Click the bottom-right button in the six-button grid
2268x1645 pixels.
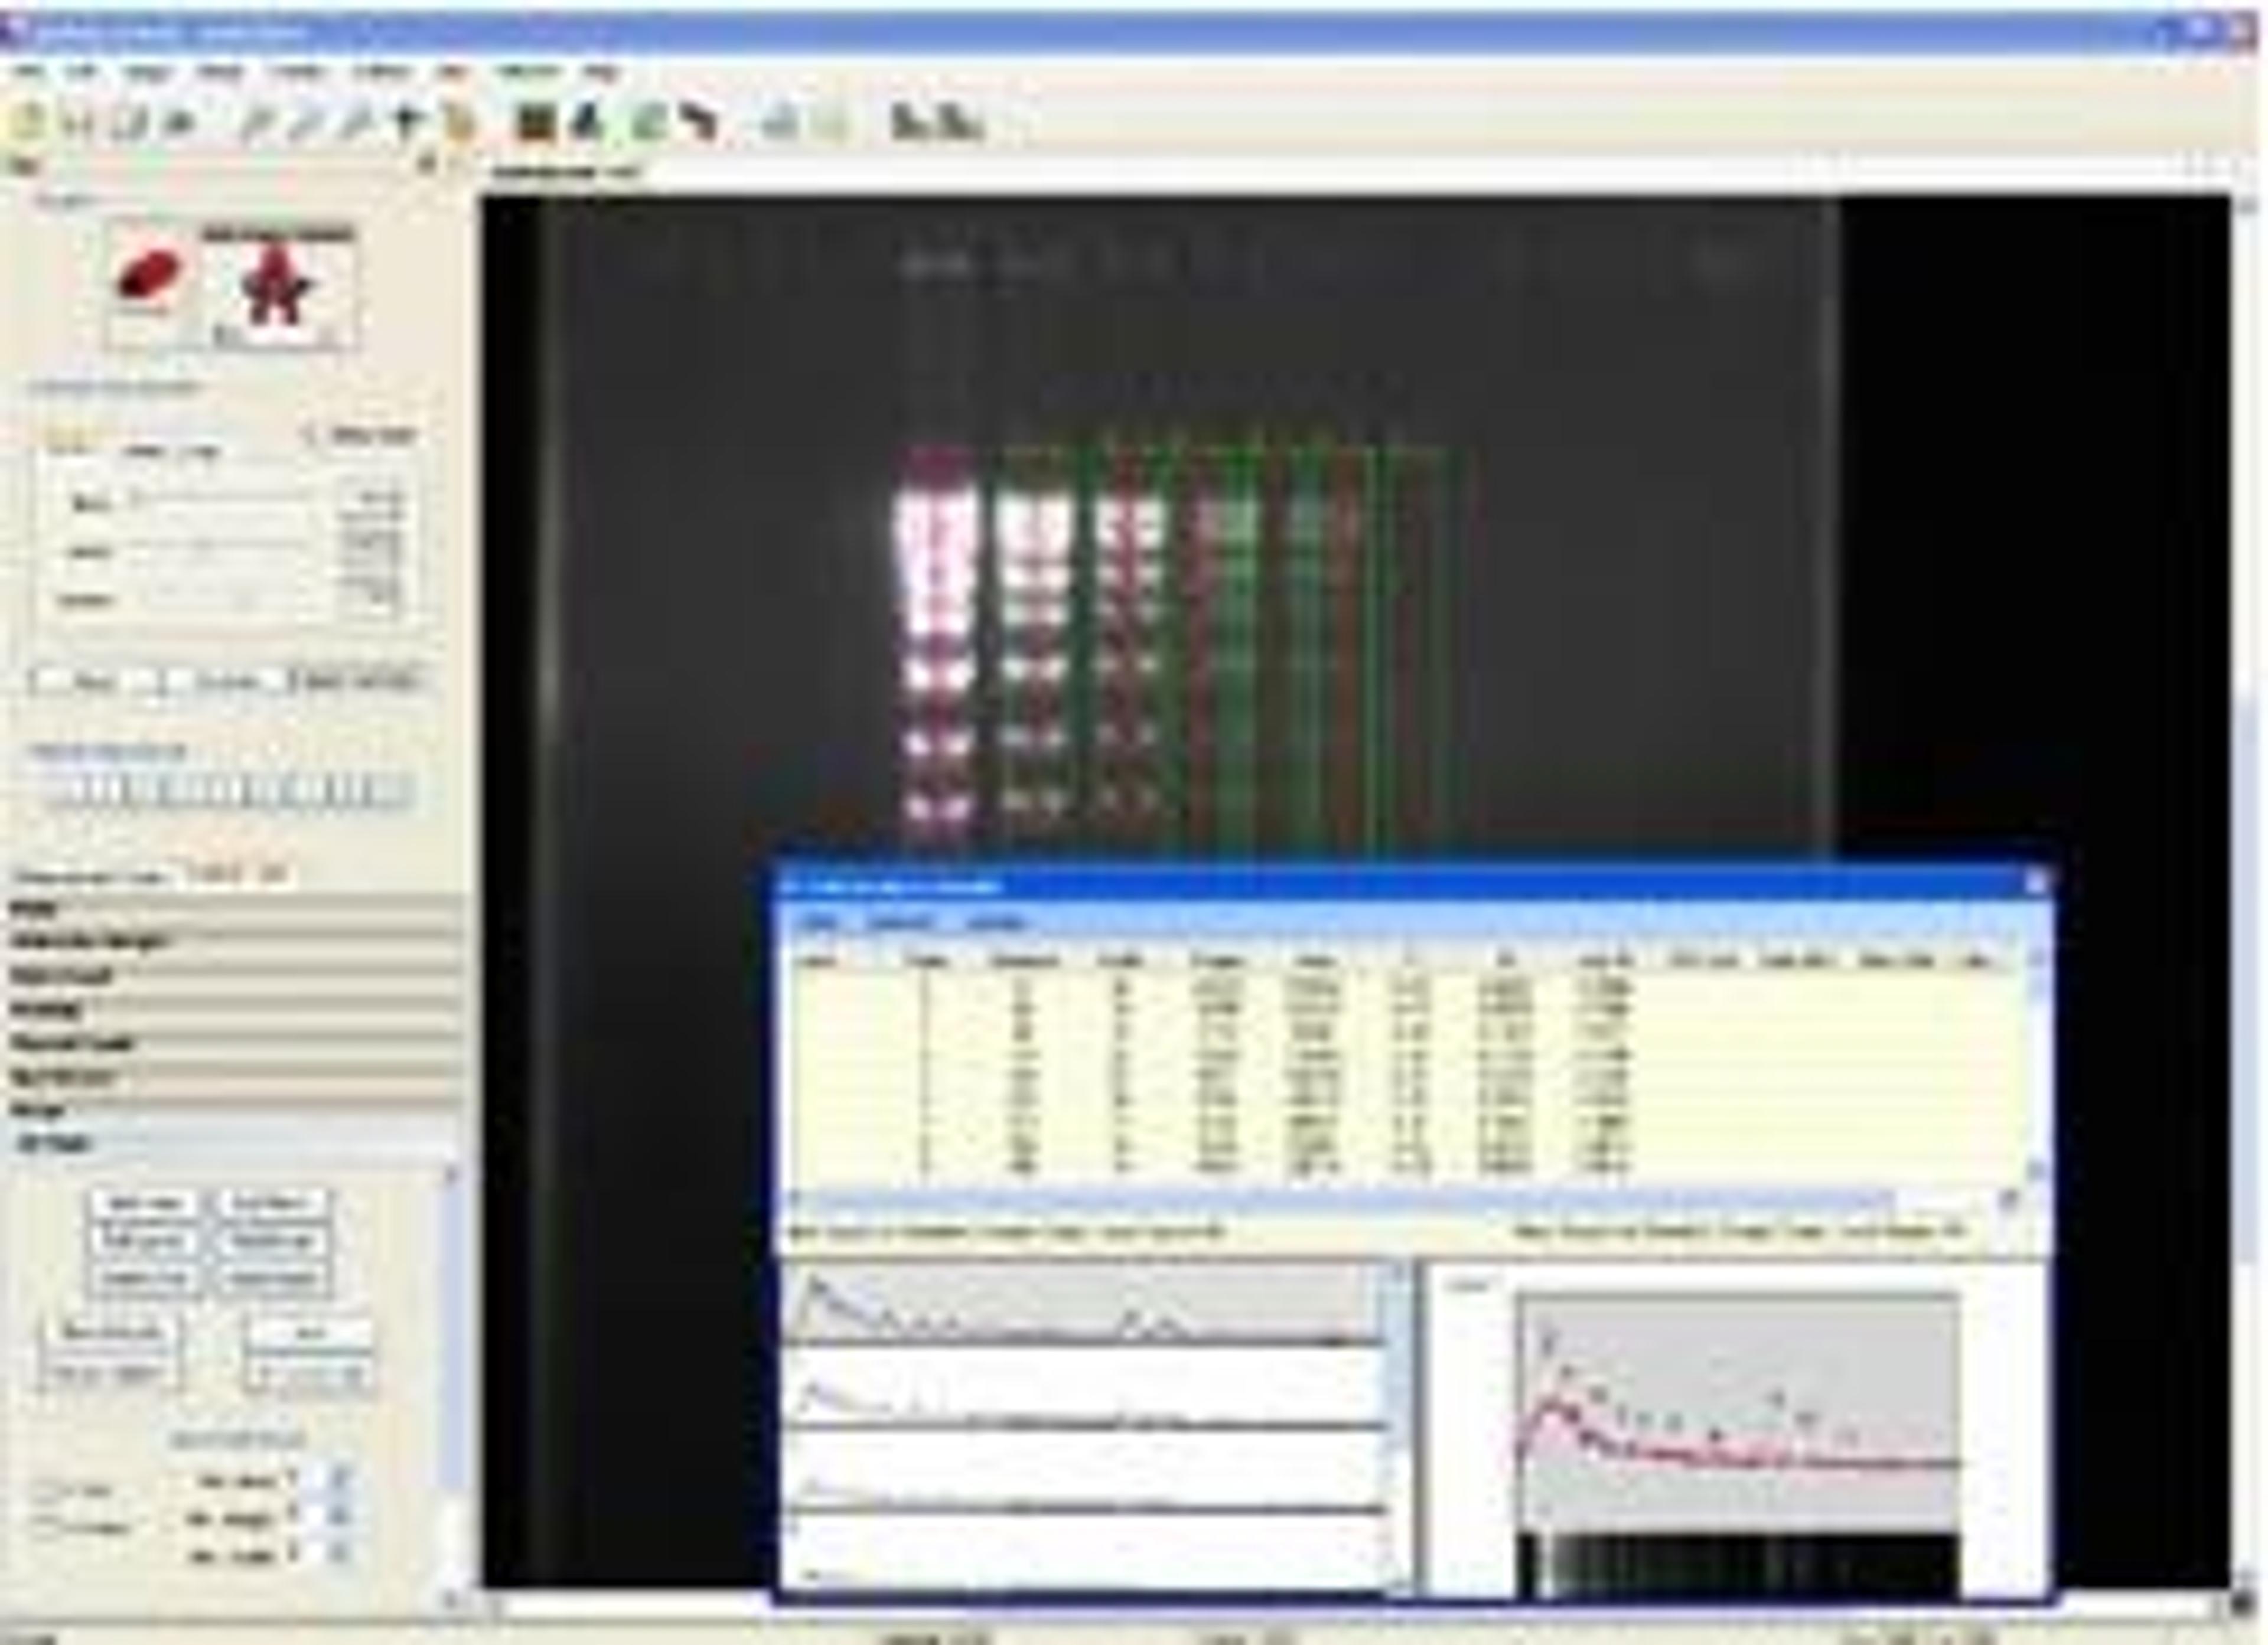point(271,1278)
